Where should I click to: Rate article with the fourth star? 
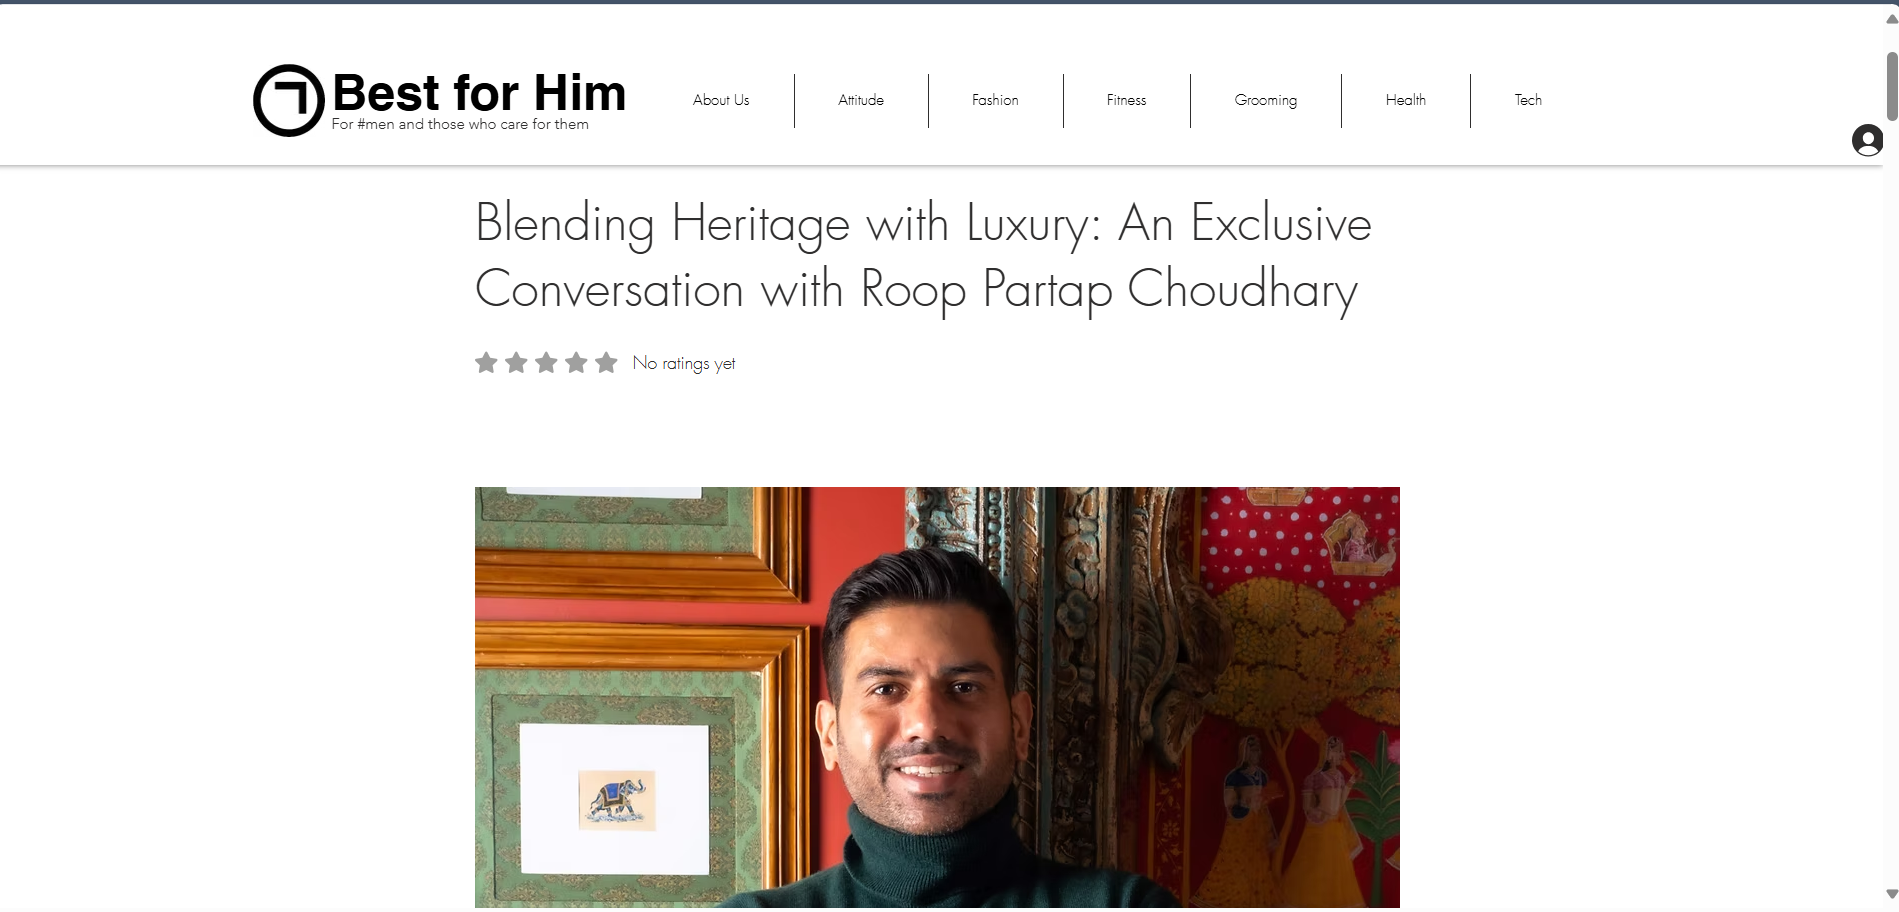coord(576,362)
